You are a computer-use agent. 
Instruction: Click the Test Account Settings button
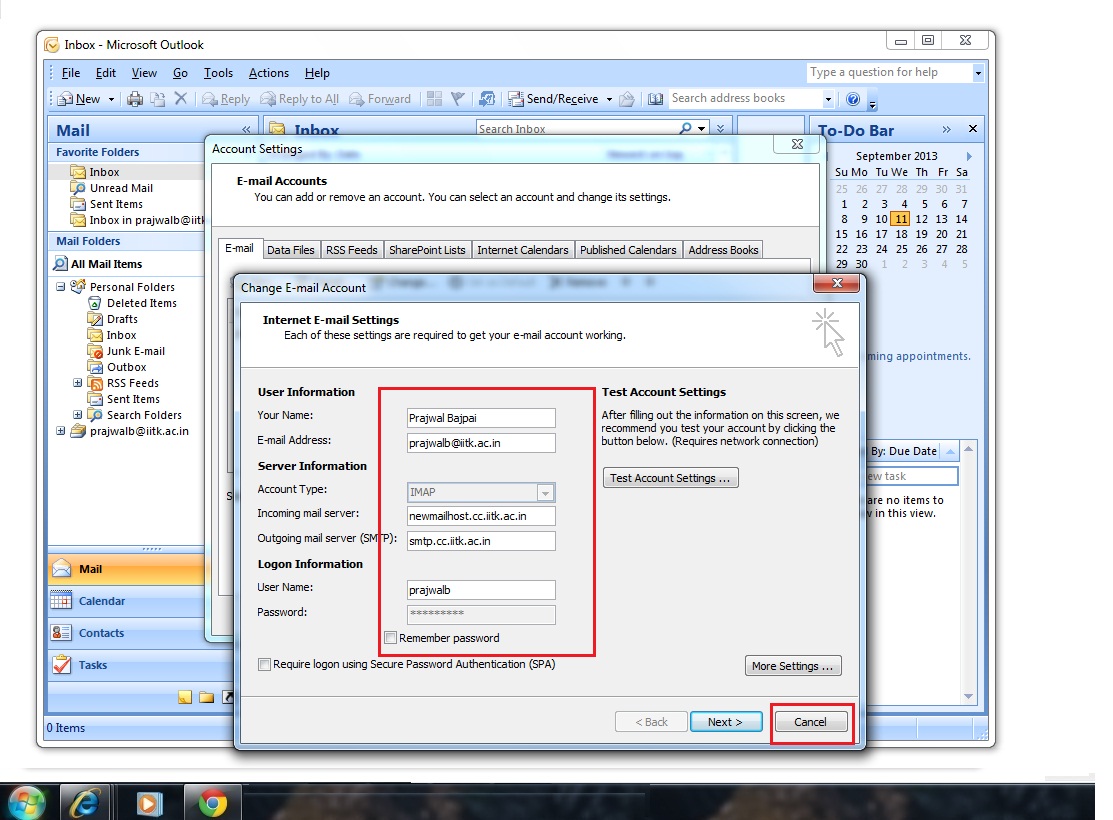click(x=670, y=478)
